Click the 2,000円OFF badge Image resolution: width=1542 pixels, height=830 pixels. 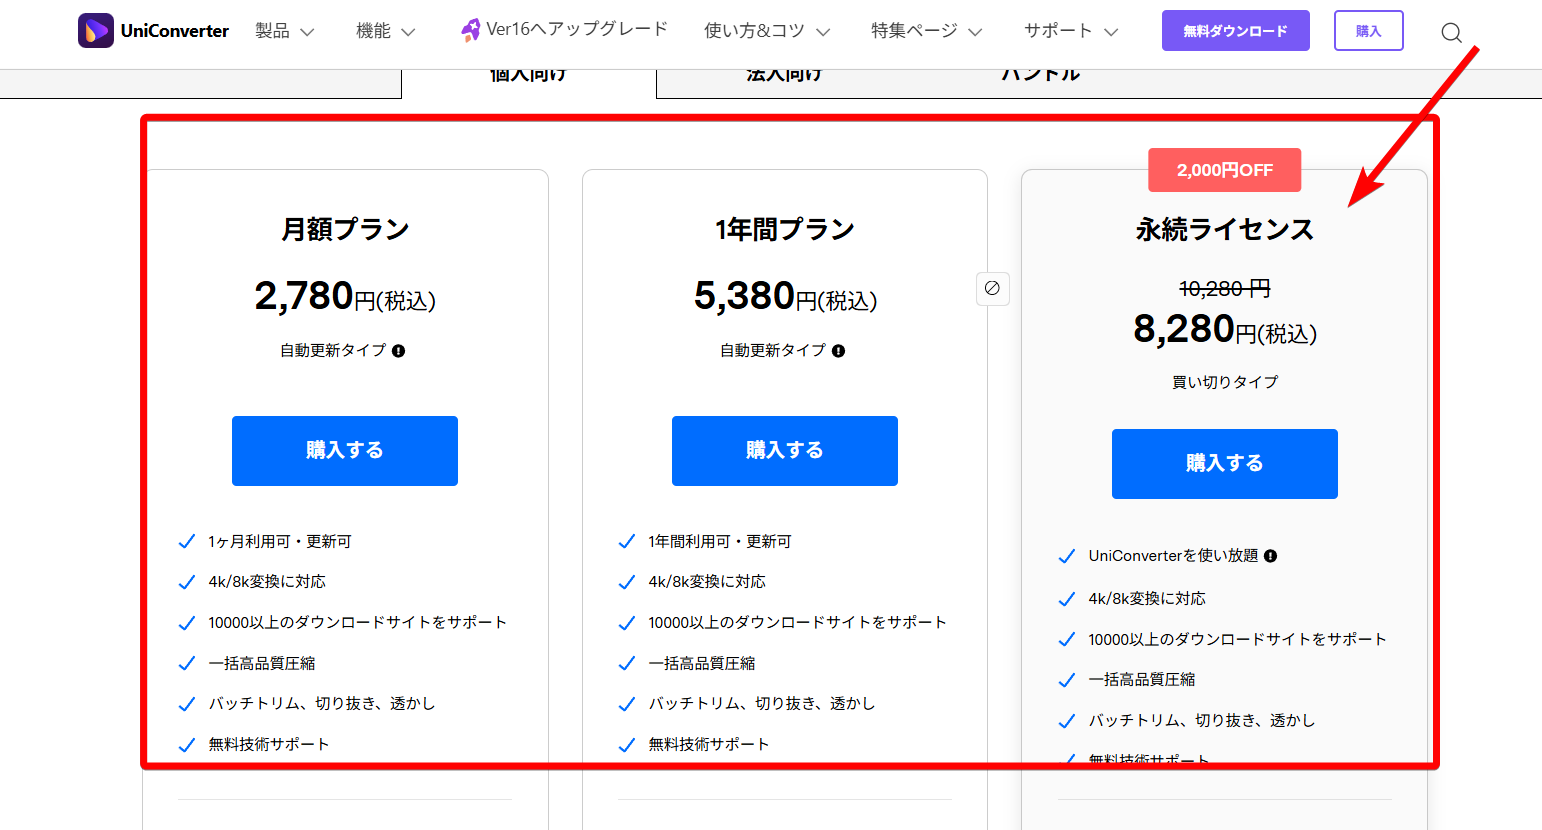pyautogui.click(x=1225, y=170)
